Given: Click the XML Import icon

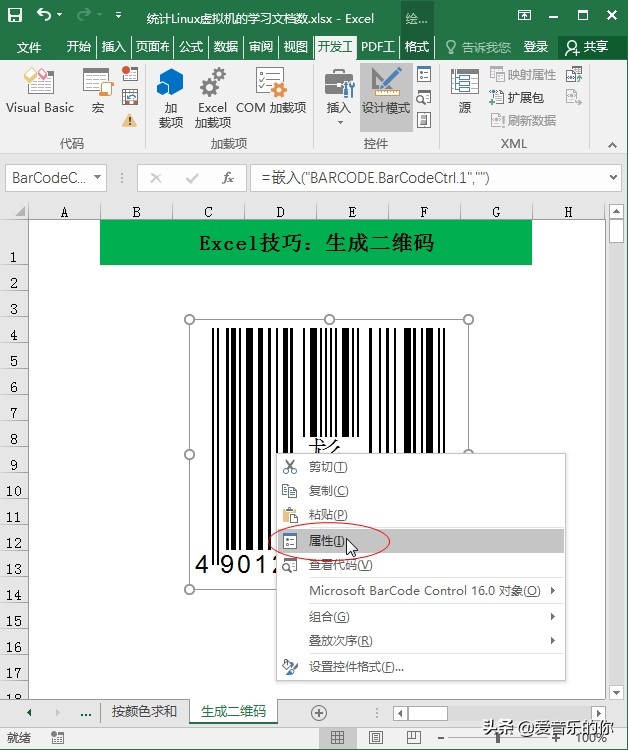Looking at the screenshot, I should click(574, 75).
